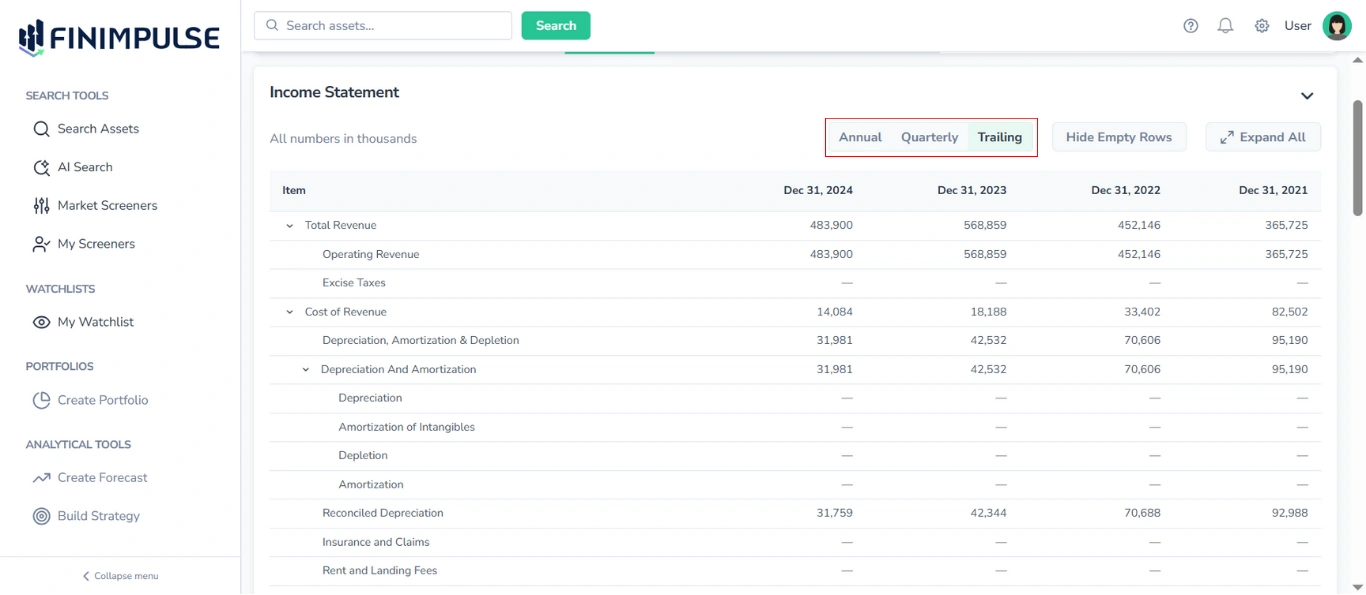Collapse the Income Statement section chevron
The width and height of the screenshot is (1366, 595).
point(1306,95)
